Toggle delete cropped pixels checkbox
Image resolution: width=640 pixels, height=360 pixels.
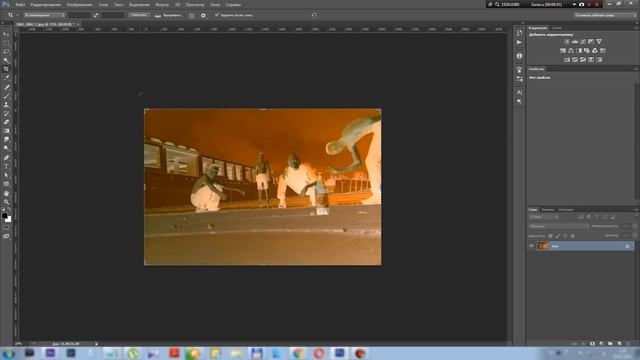coord(217,15)
